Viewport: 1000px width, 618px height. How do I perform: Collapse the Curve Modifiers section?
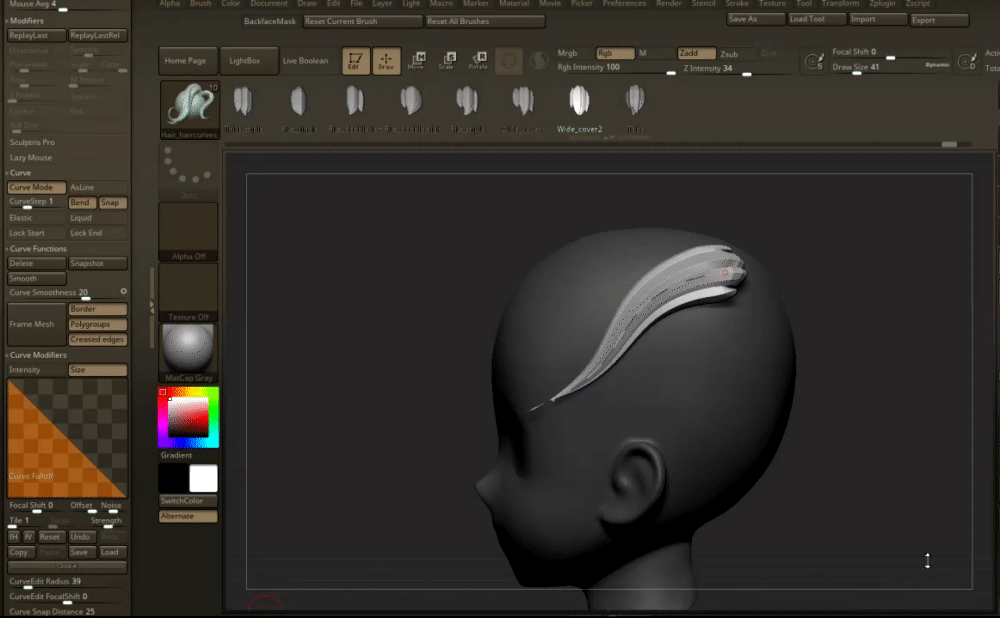tap(37, 355)
